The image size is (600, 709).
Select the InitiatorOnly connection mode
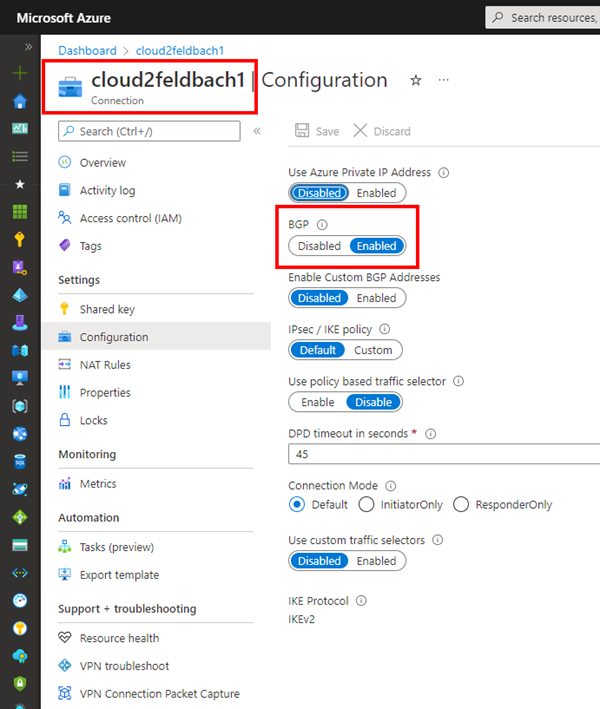pos(366,504)
